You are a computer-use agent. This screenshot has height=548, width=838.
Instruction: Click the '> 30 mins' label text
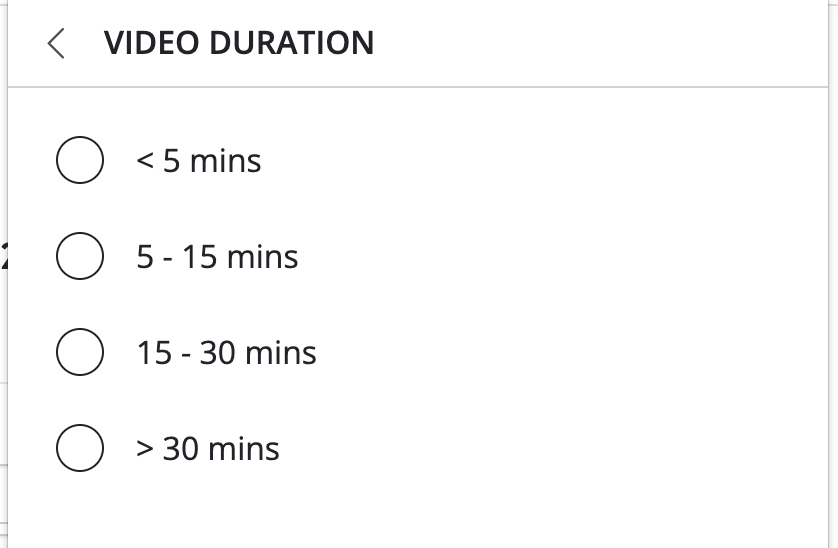click(x=208, y=449)
